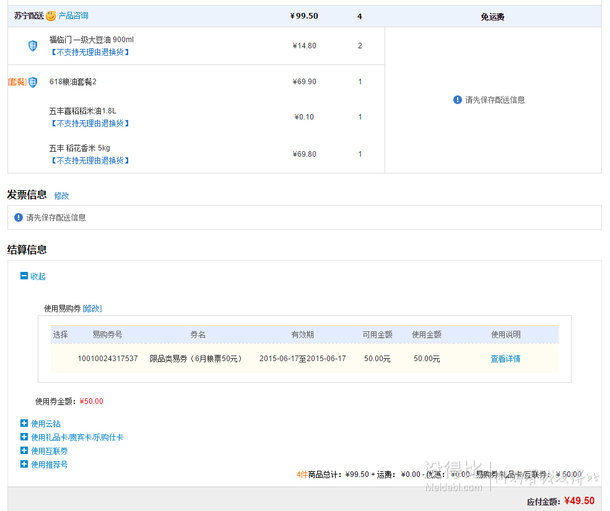Screen dimensions: 610x511
Task: Expand the 使用推荐号 option
Action: 44,464
